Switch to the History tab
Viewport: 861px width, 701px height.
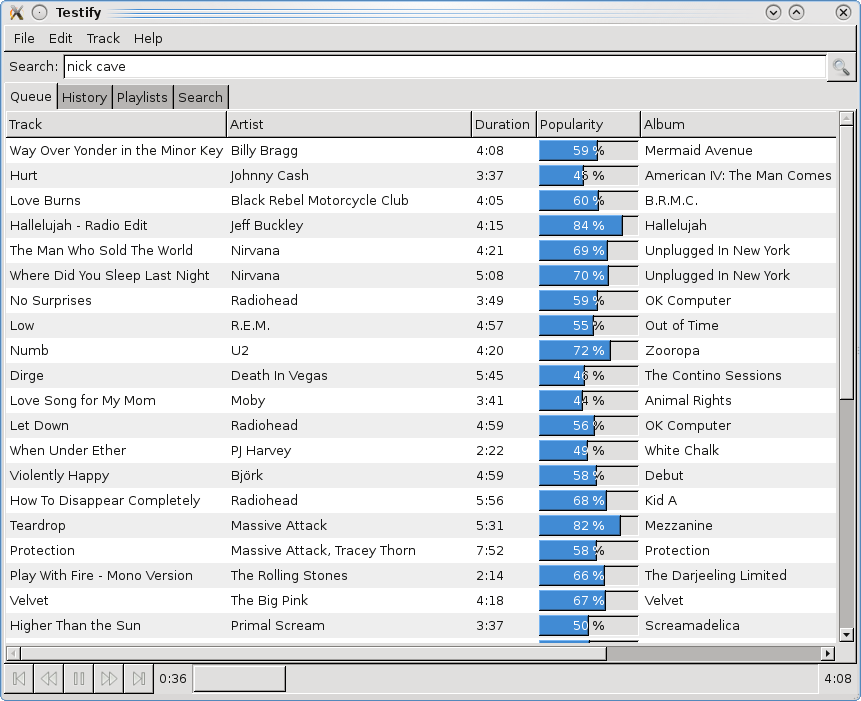pos(84,97)
